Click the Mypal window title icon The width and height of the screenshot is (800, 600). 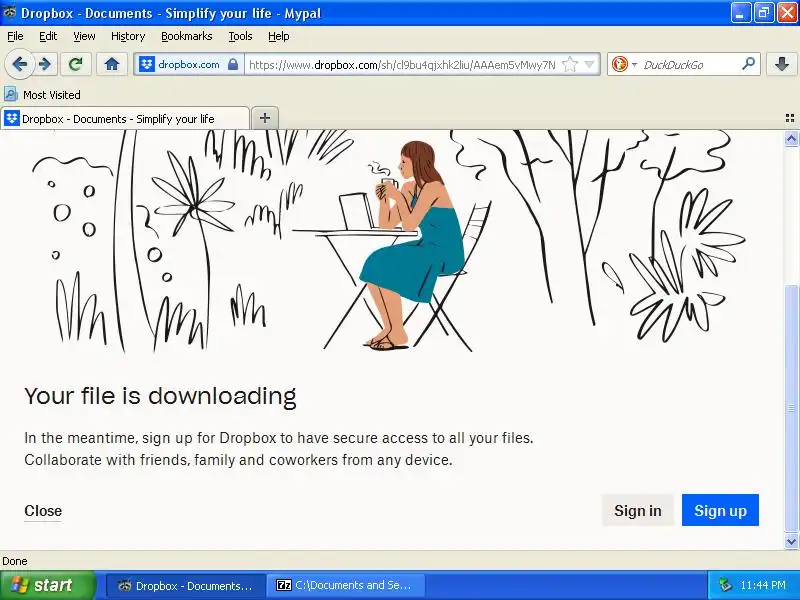(10, 13)
